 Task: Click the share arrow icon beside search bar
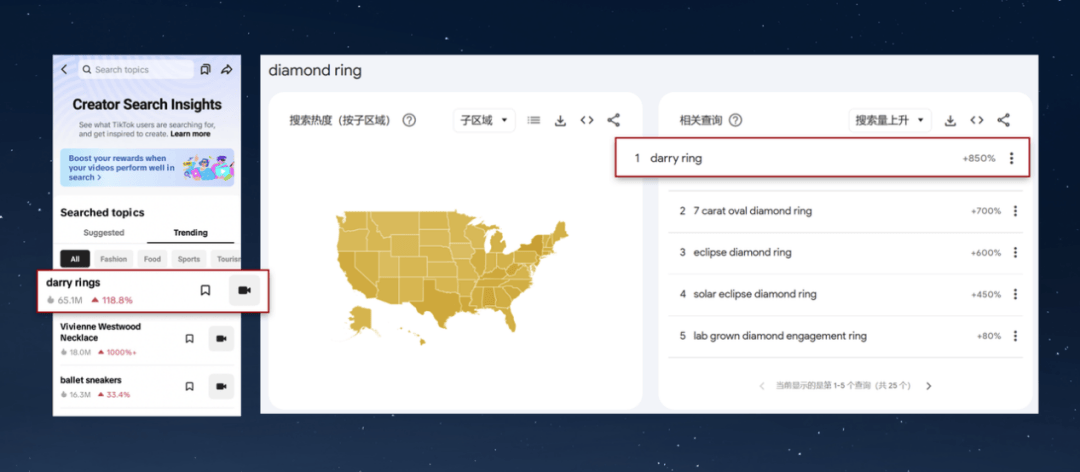226,70
